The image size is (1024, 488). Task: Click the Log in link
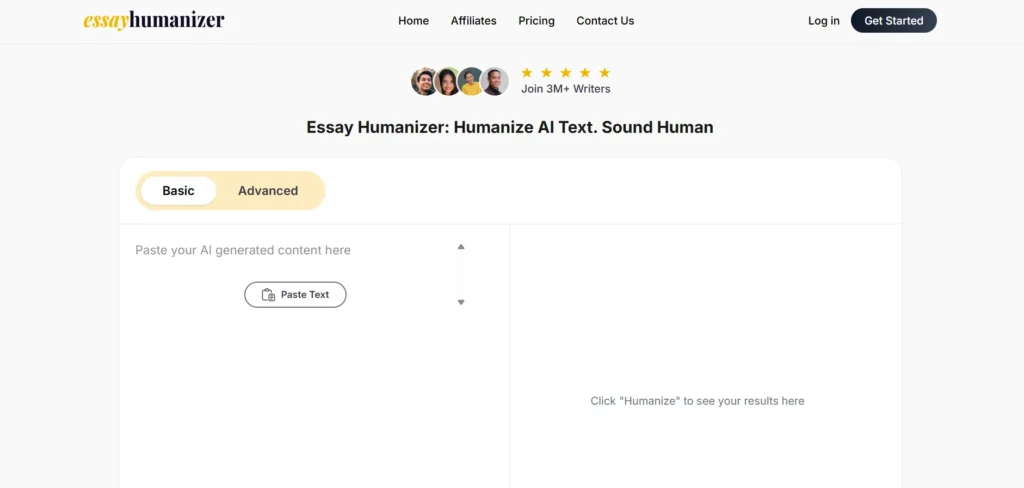click(824, 21)
